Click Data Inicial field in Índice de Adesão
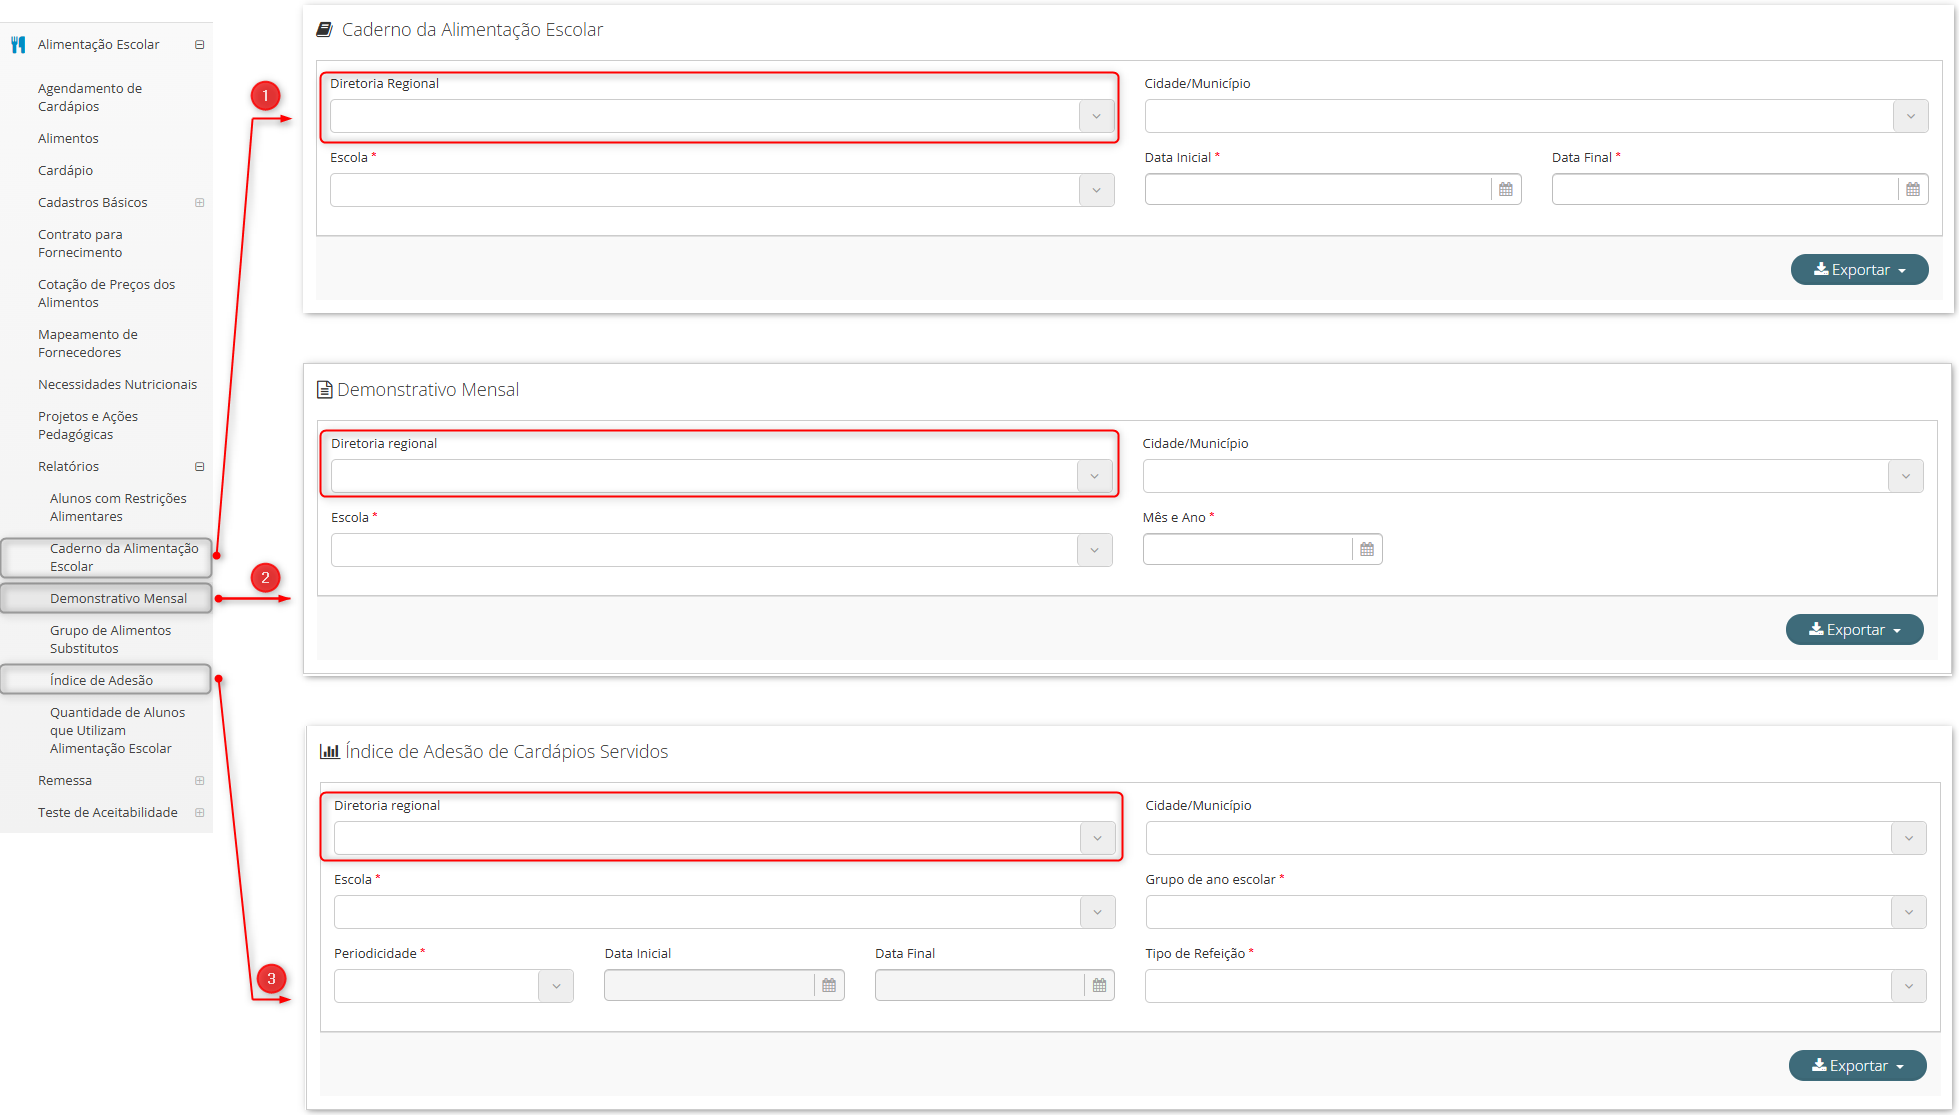The height and width of the screenshot is (1115, 1959). coord(709,985)
